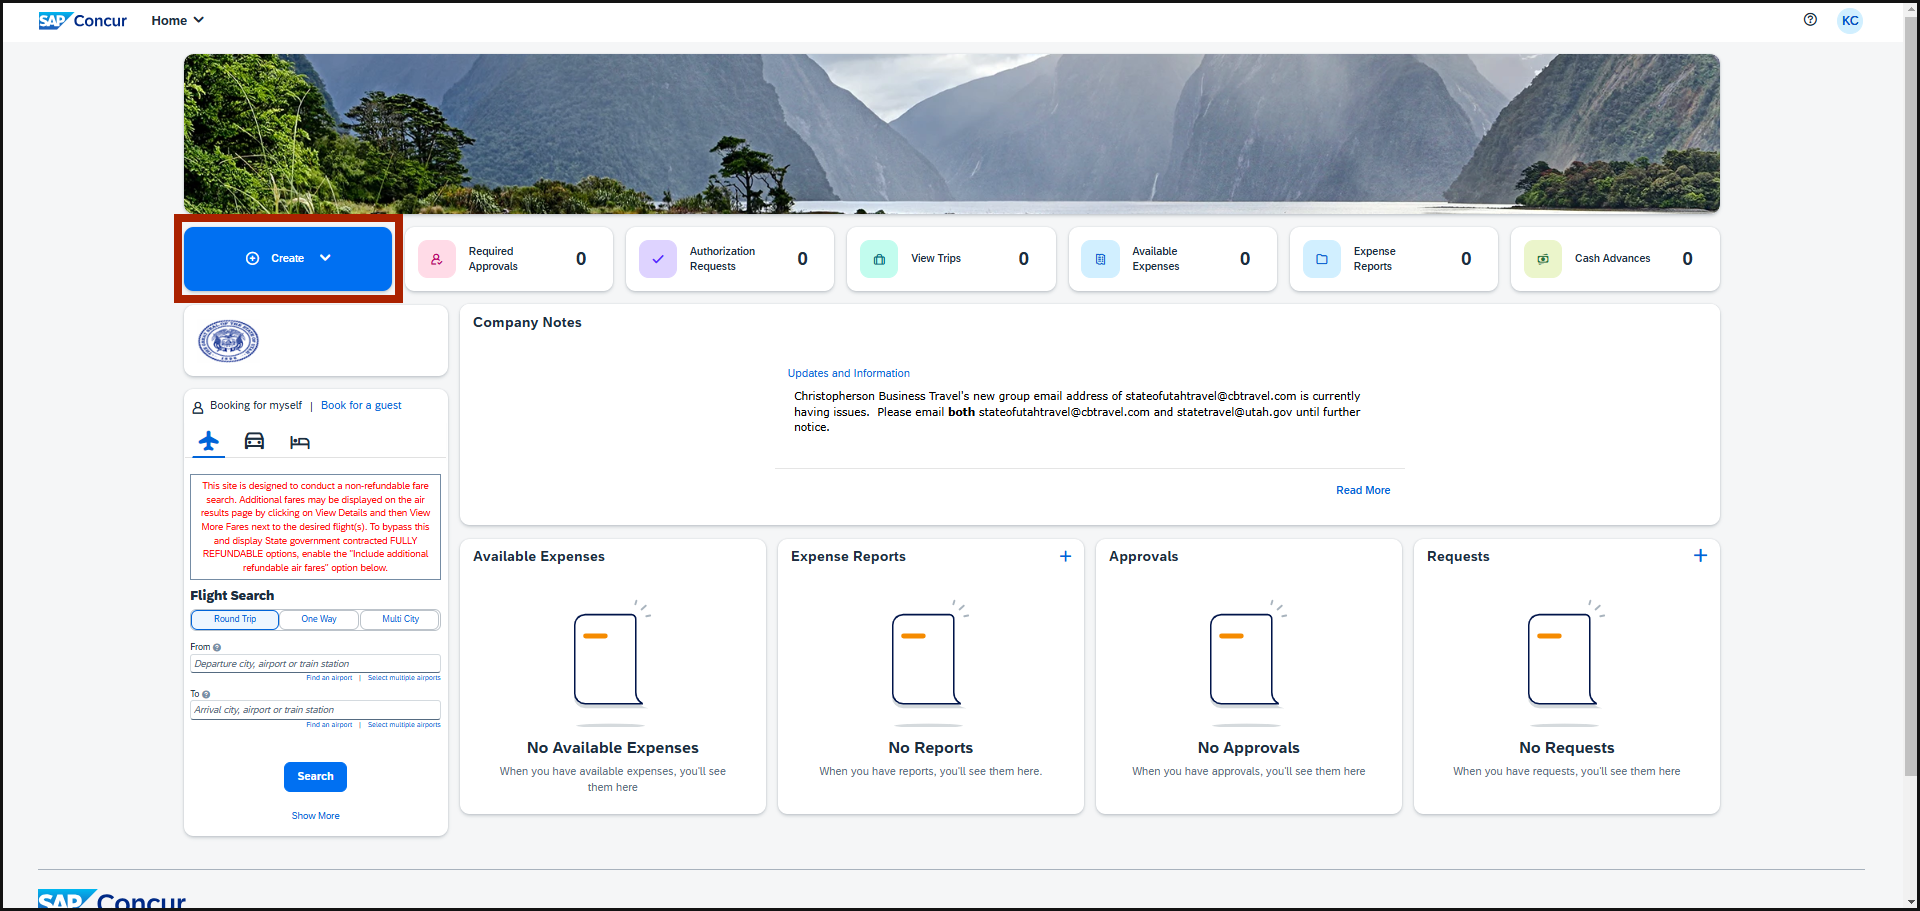Screen dimensions: 1920x911
Task: Expand the Home navigation menu
Action: coord(177,20)
